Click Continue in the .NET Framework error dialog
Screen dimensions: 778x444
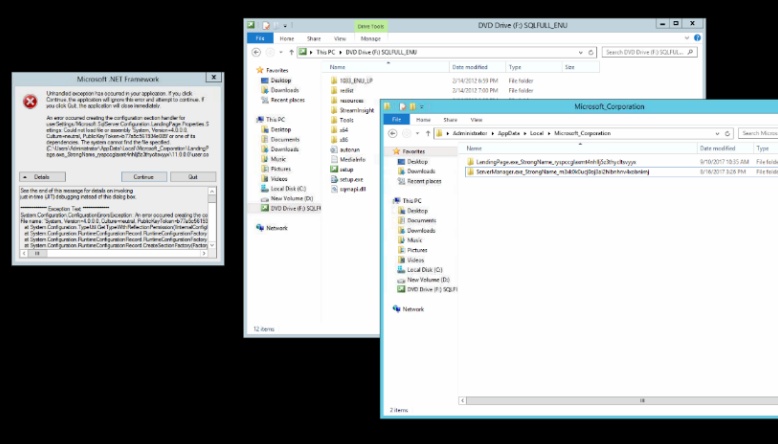point(144,177)
